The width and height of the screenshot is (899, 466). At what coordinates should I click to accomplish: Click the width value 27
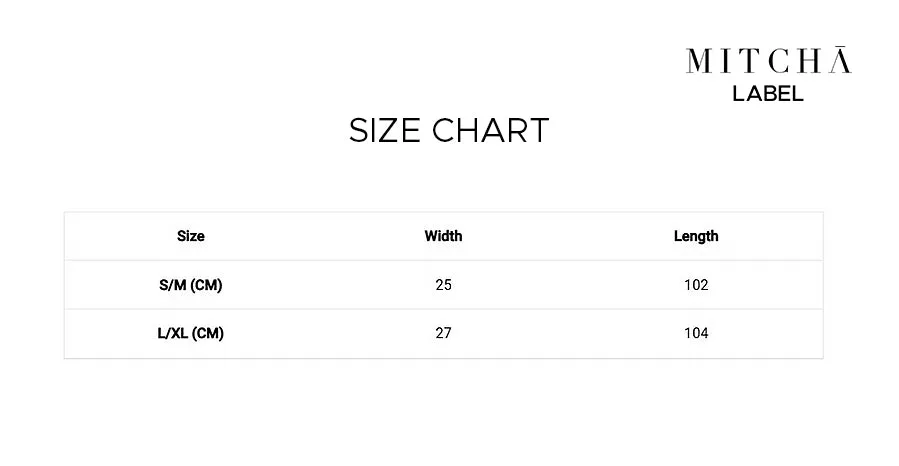pyautogui.click(x=443, y=333)
